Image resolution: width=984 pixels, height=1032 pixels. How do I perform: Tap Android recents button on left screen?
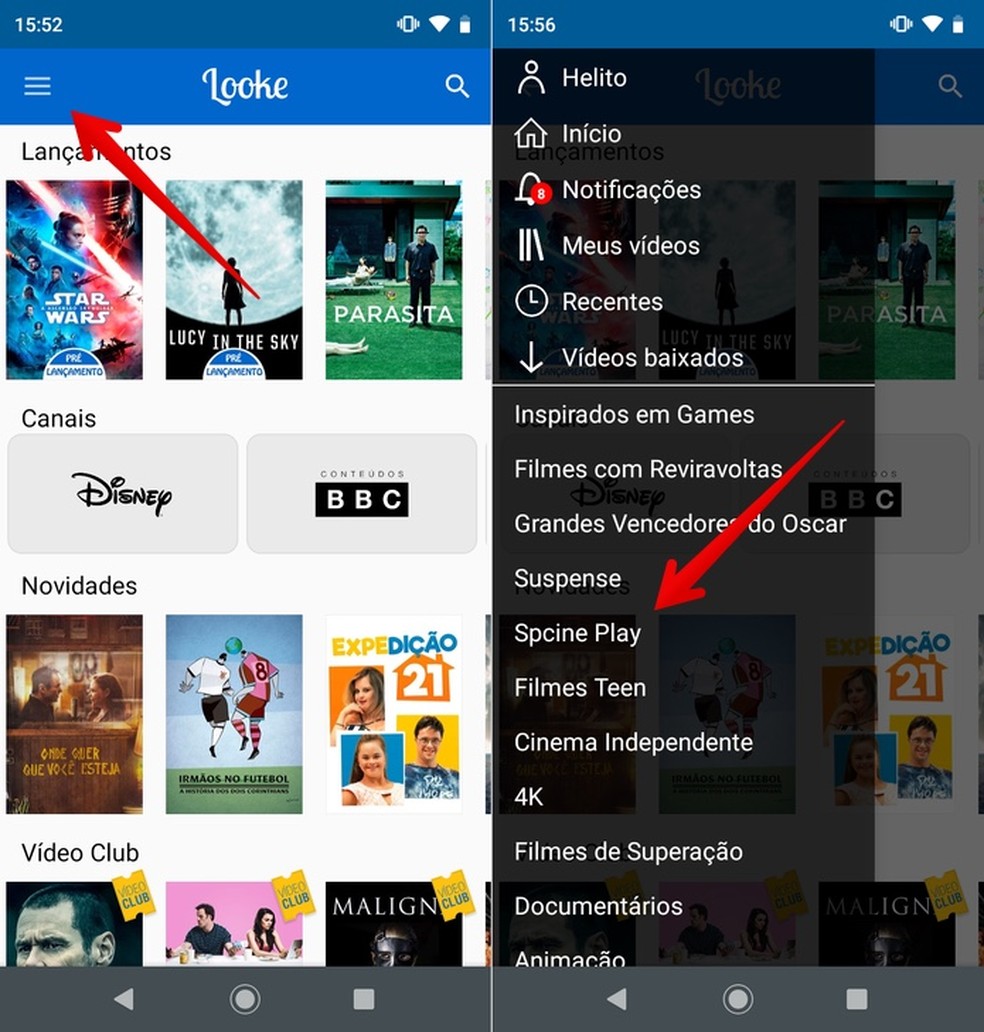(364, 999)
